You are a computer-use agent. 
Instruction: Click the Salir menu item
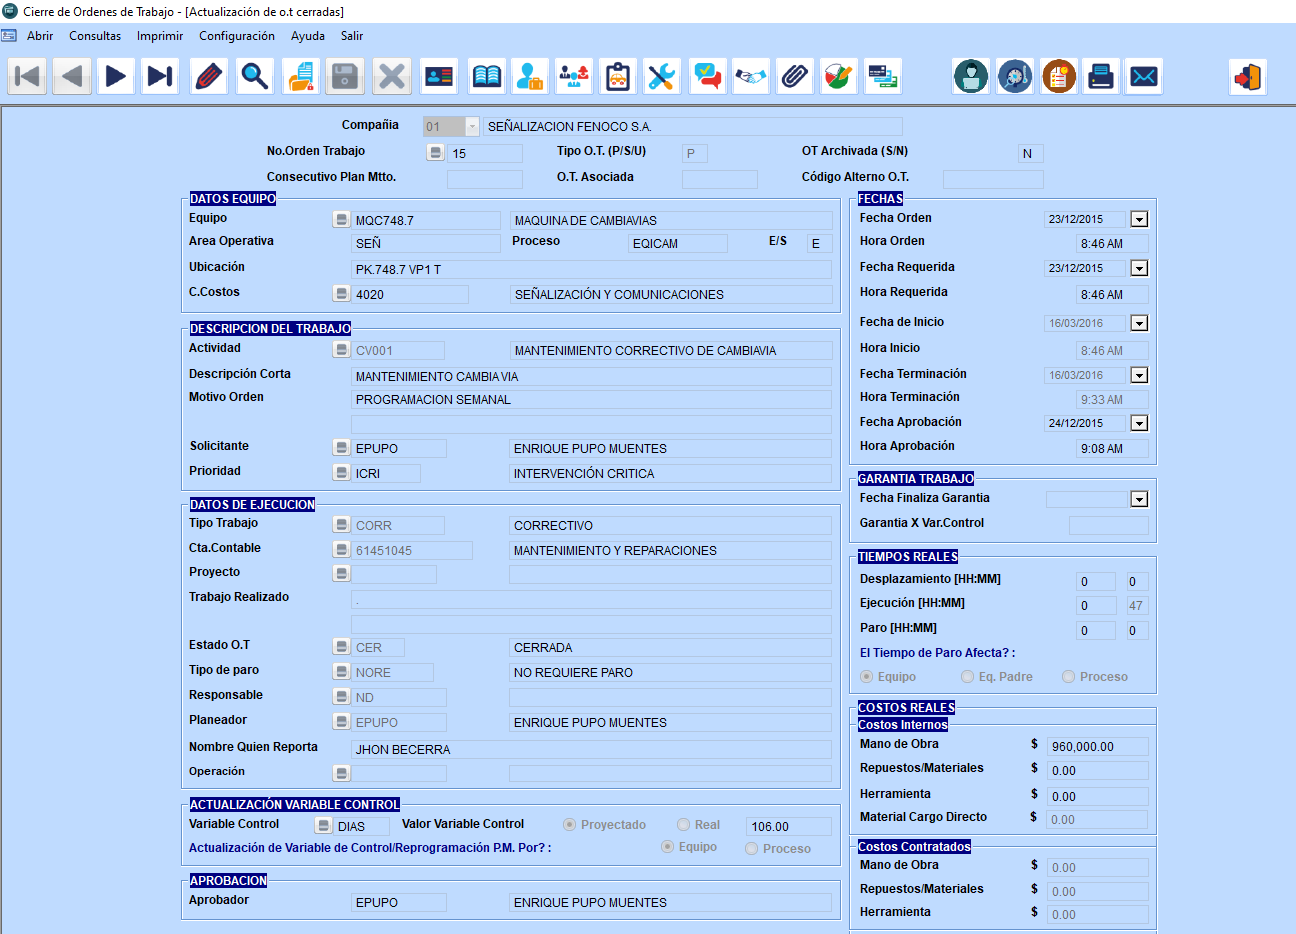pyautogui.click(x=352, y=36)
